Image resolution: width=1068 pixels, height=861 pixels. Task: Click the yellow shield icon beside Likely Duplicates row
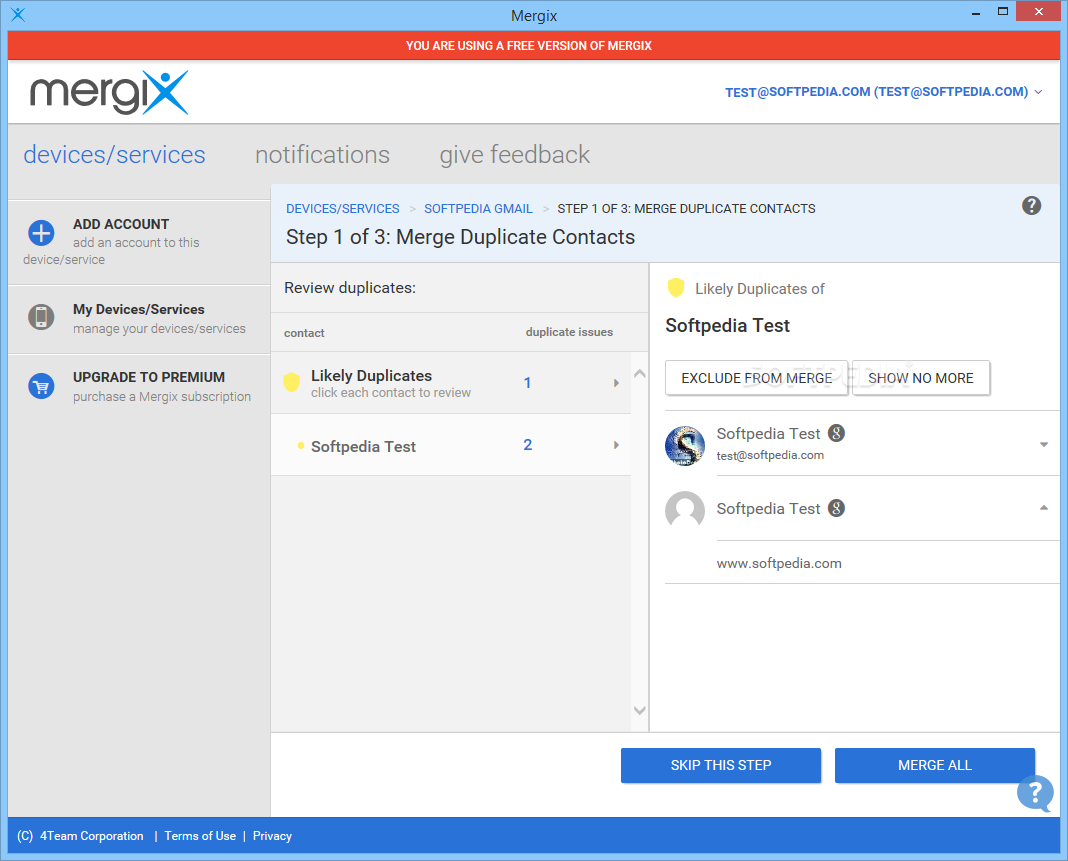pos(292,382)
